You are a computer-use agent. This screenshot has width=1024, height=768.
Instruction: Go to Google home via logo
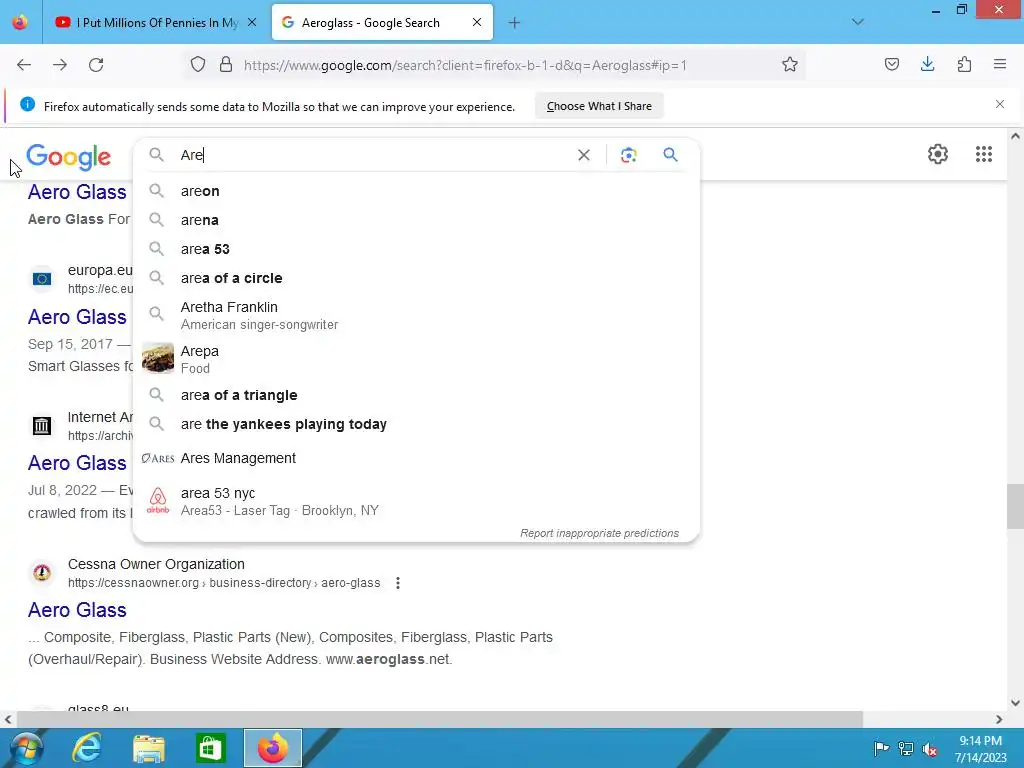[69, 157]
